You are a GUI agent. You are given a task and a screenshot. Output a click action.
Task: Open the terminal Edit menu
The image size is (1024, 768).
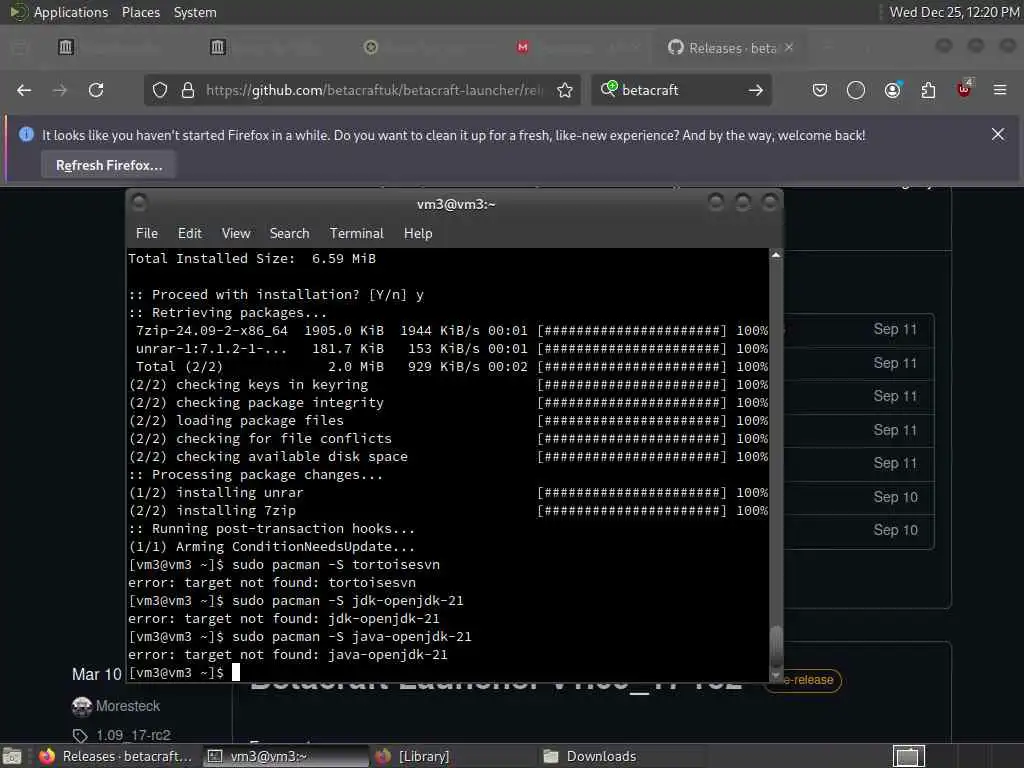pyautogui.click(x=189, y=233)
